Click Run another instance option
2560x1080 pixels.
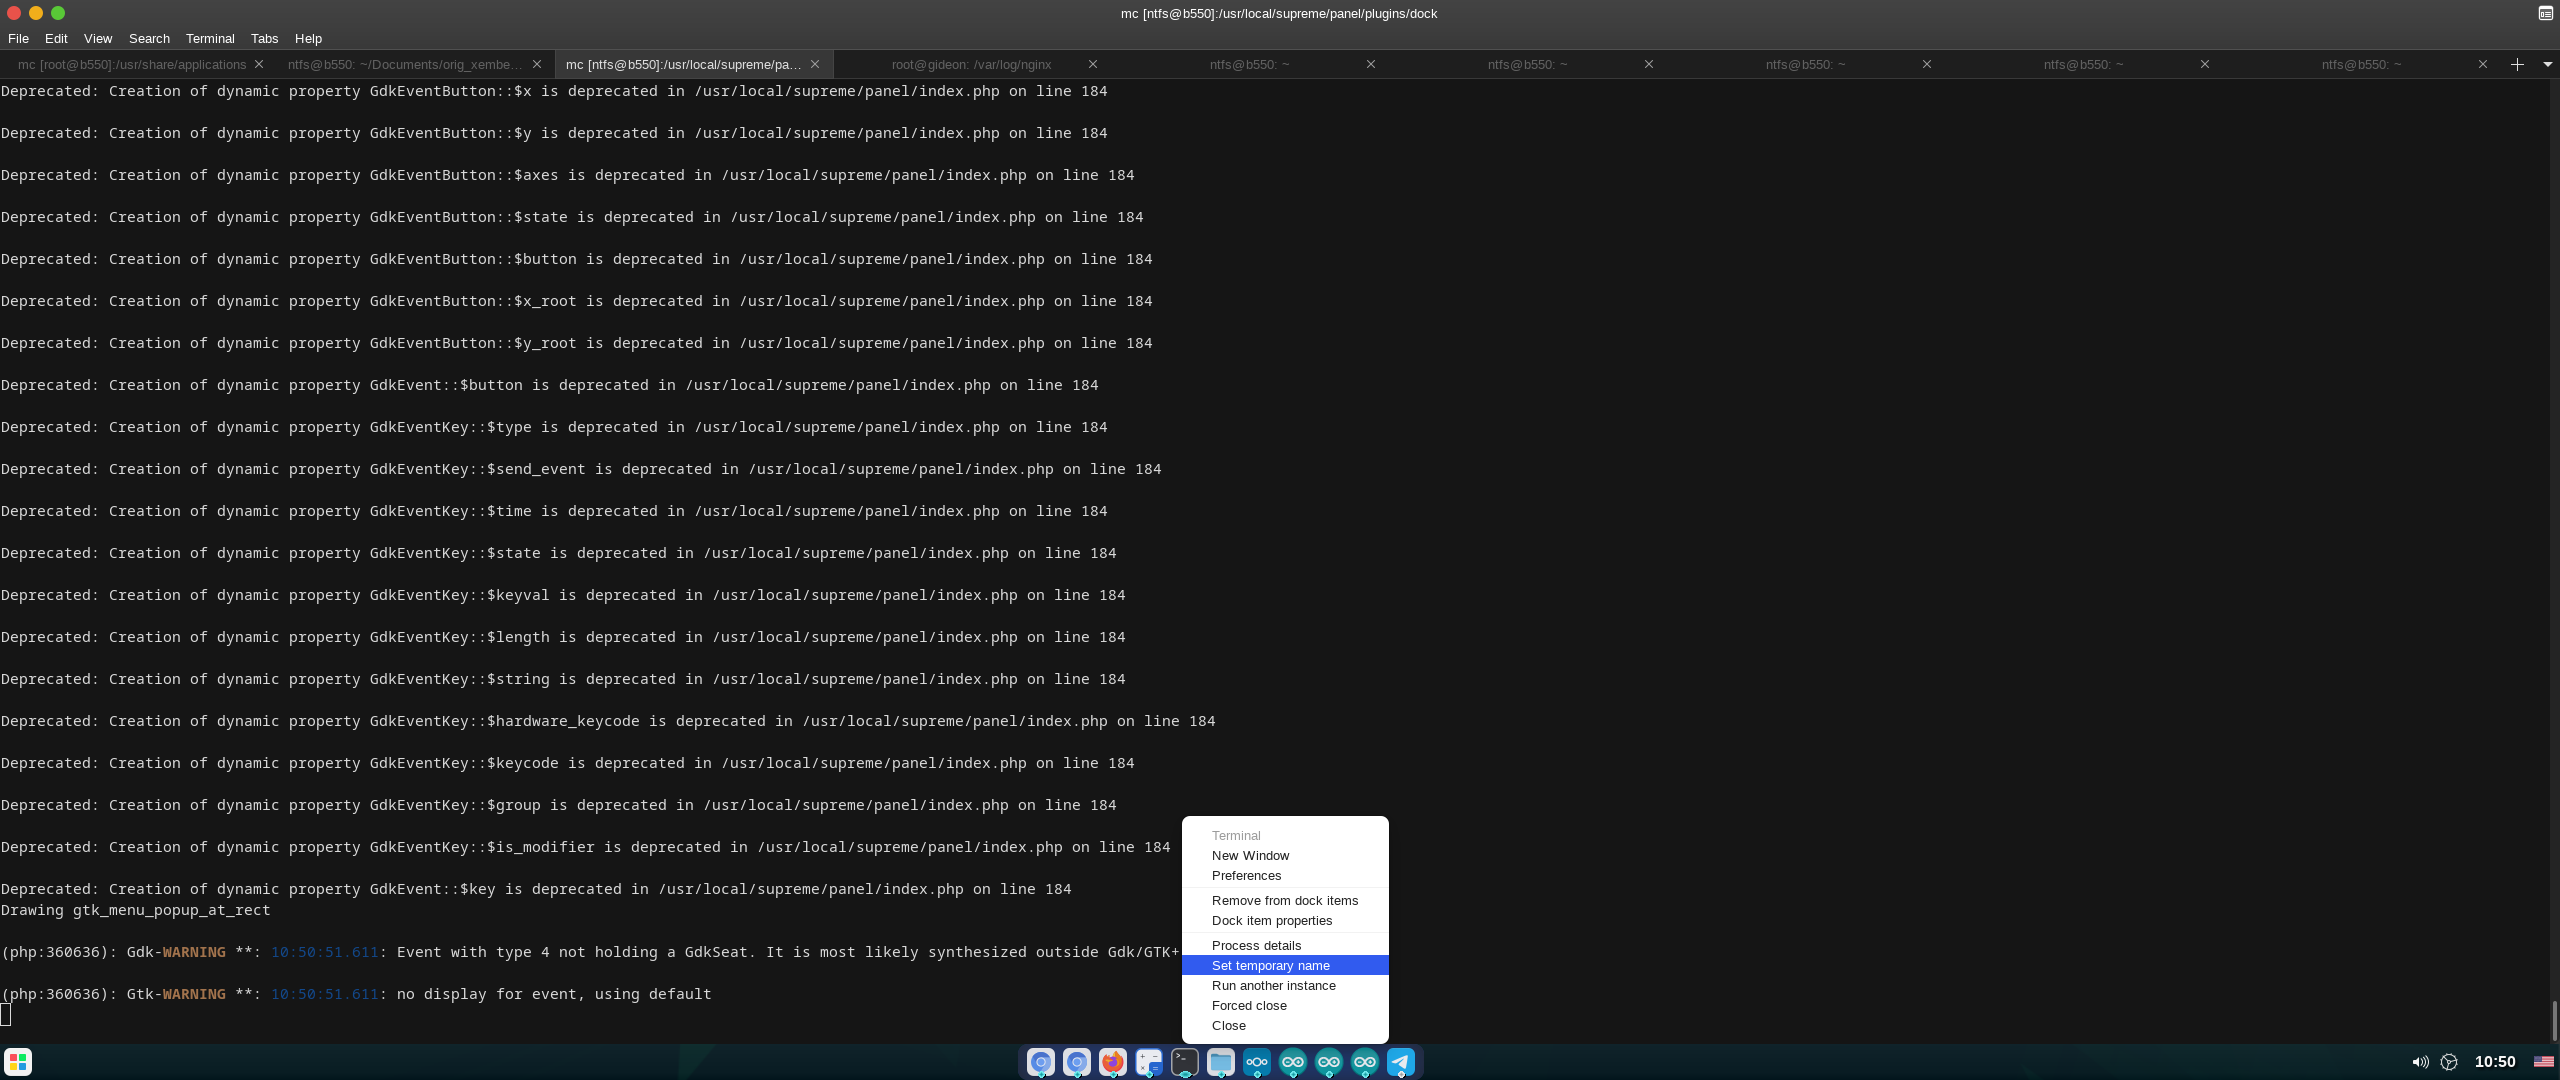tap(1273, 985)
